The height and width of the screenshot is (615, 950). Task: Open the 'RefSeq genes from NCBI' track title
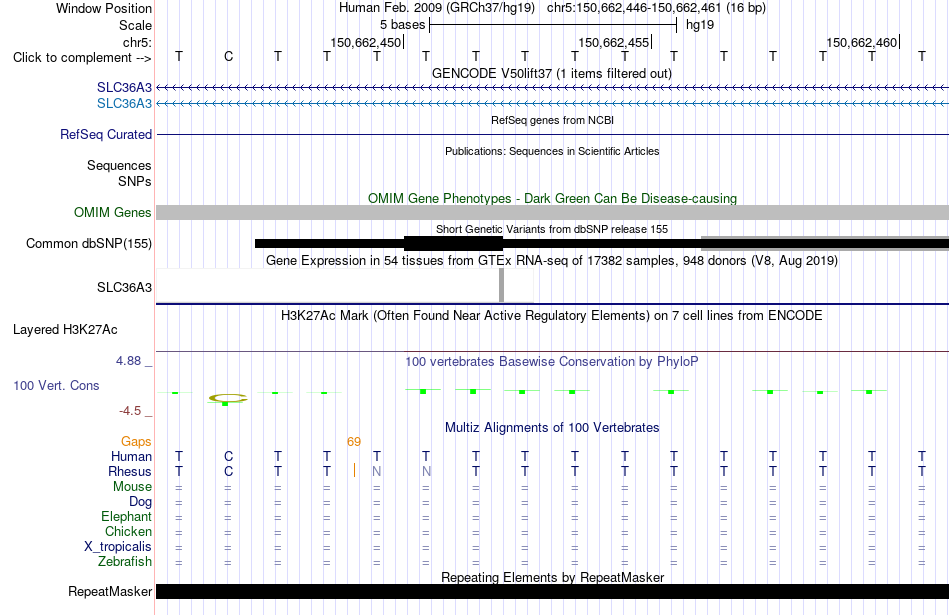552,120
